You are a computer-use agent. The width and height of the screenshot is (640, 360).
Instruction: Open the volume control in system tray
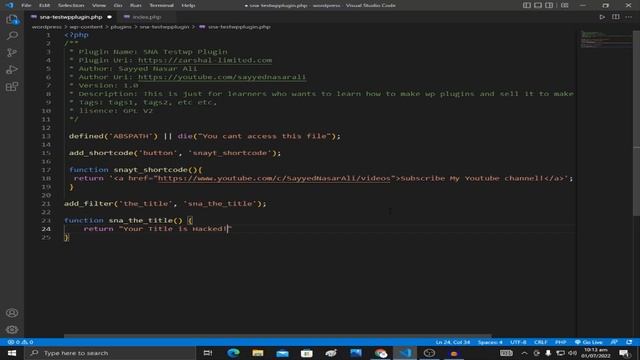coord(572,353)
